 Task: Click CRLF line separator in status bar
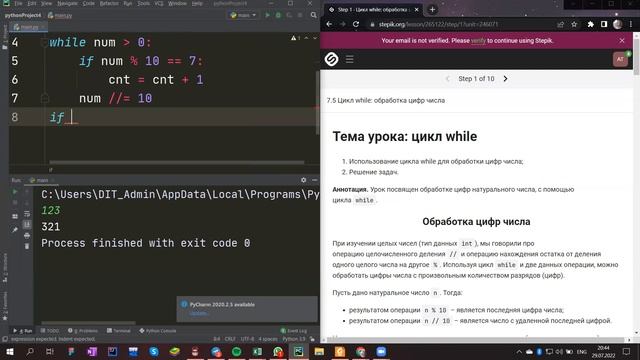(x=230, y=339)
